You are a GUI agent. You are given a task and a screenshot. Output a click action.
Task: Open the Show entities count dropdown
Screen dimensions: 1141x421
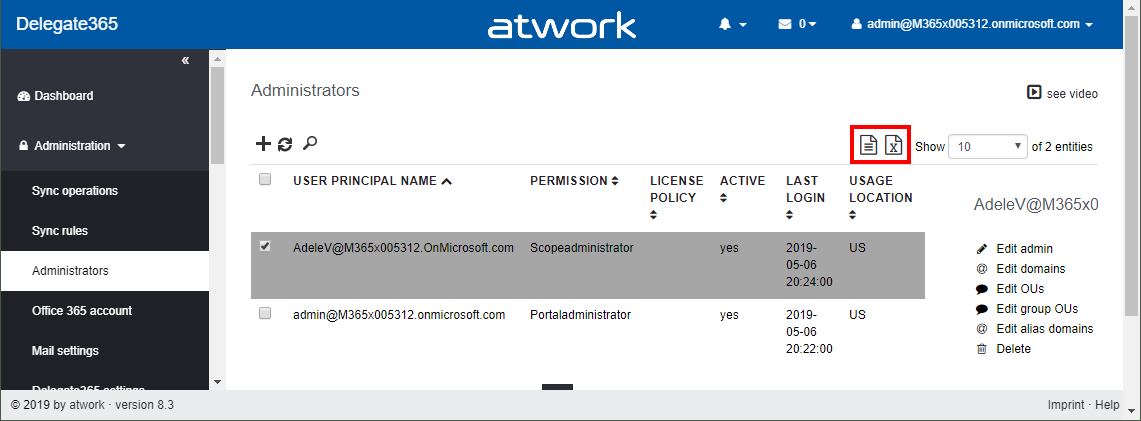point(988,146)
